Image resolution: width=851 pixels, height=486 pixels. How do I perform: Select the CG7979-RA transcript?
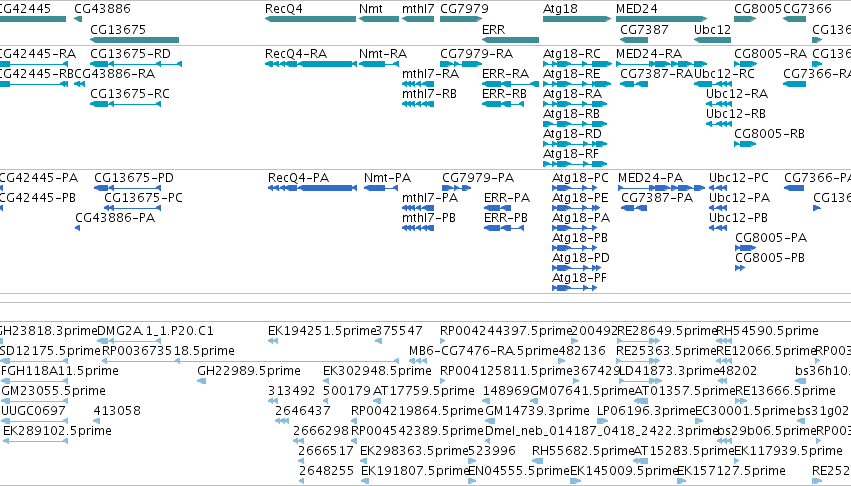[461, 64]
